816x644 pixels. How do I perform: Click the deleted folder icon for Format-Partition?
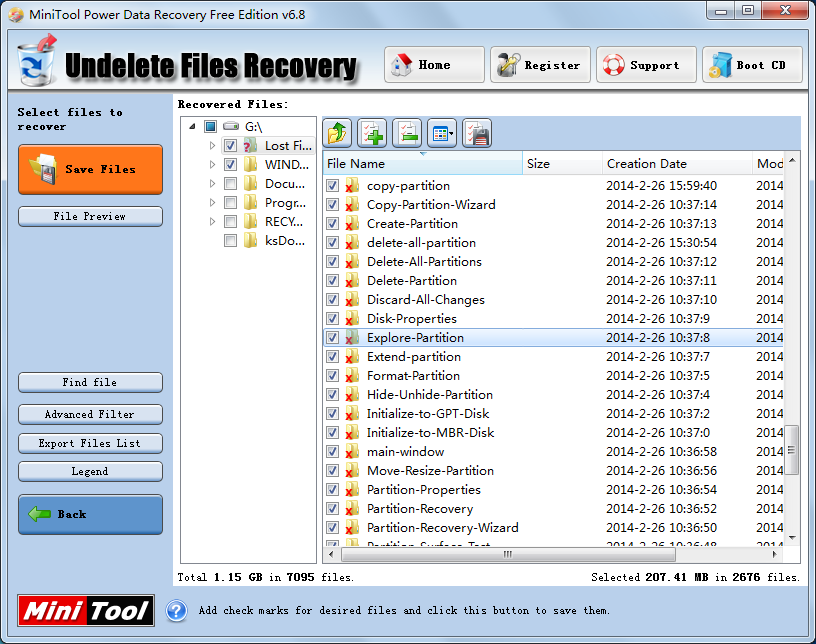tap(352, 376)
